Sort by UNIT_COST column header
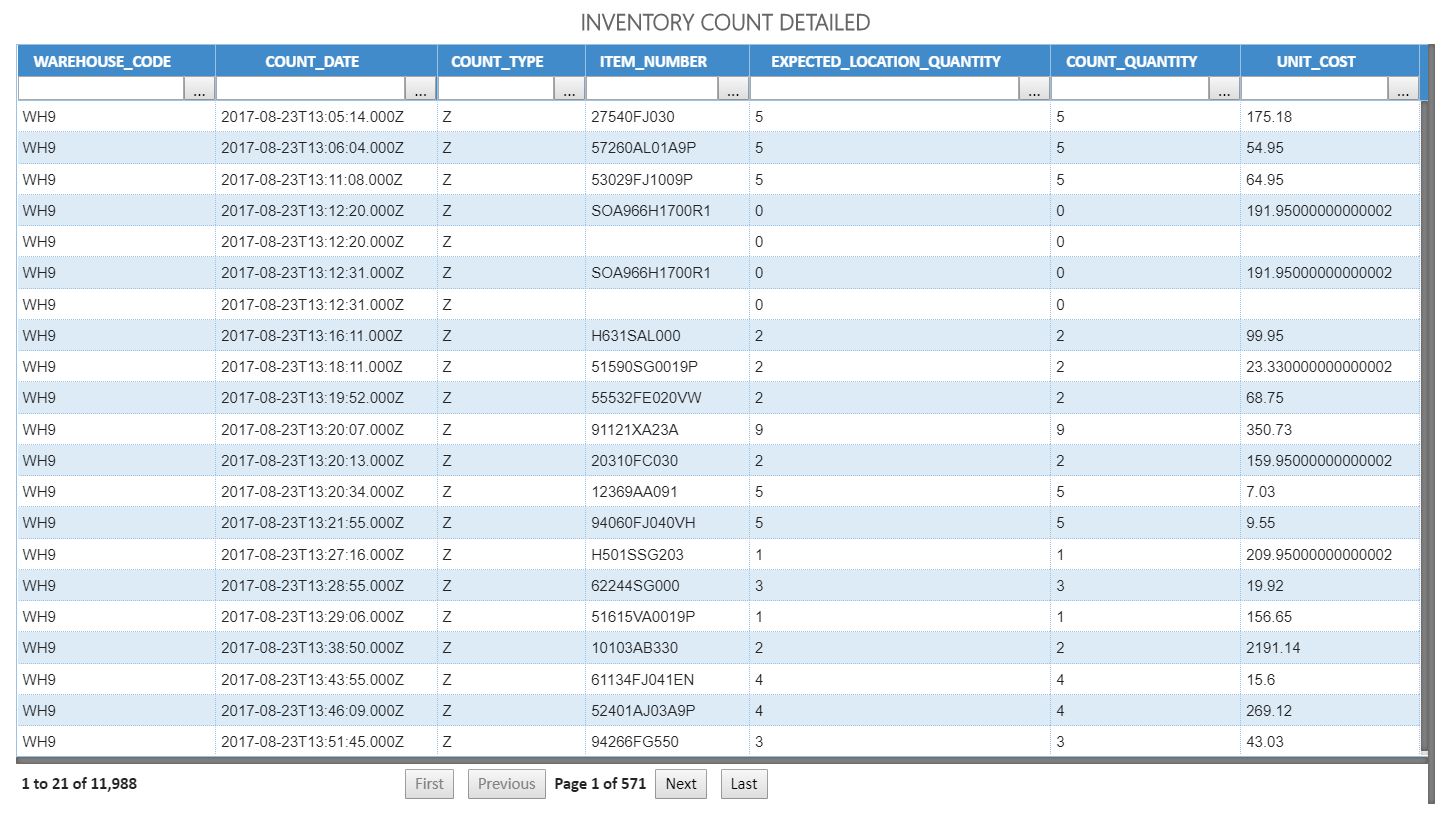Screen dimensions: 1453x815 [1316, 62]
